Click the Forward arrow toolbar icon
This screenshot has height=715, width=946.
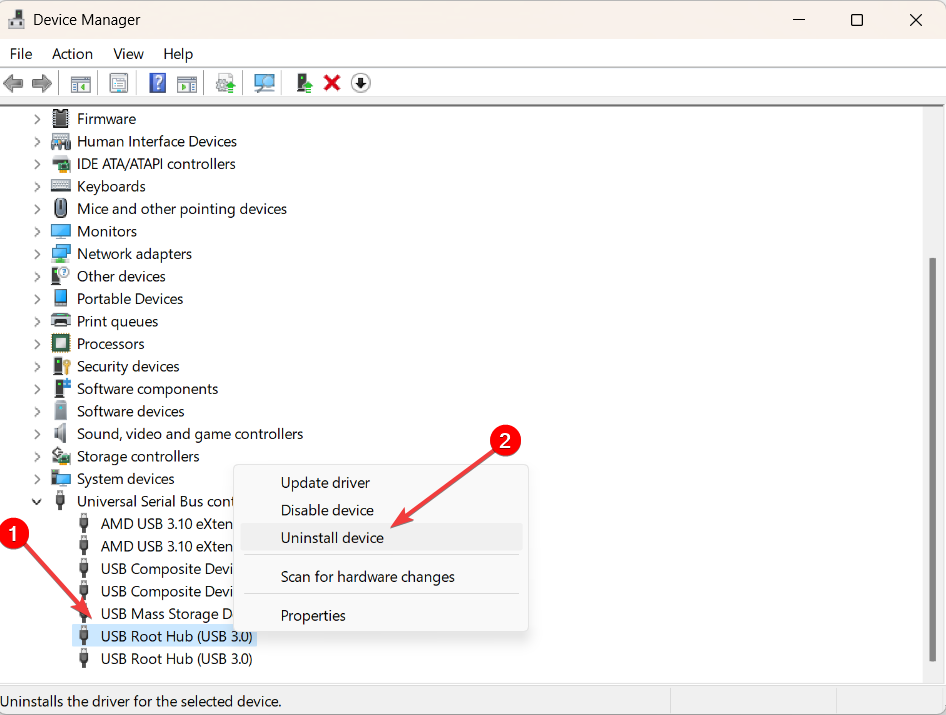(x=42, y=83)
